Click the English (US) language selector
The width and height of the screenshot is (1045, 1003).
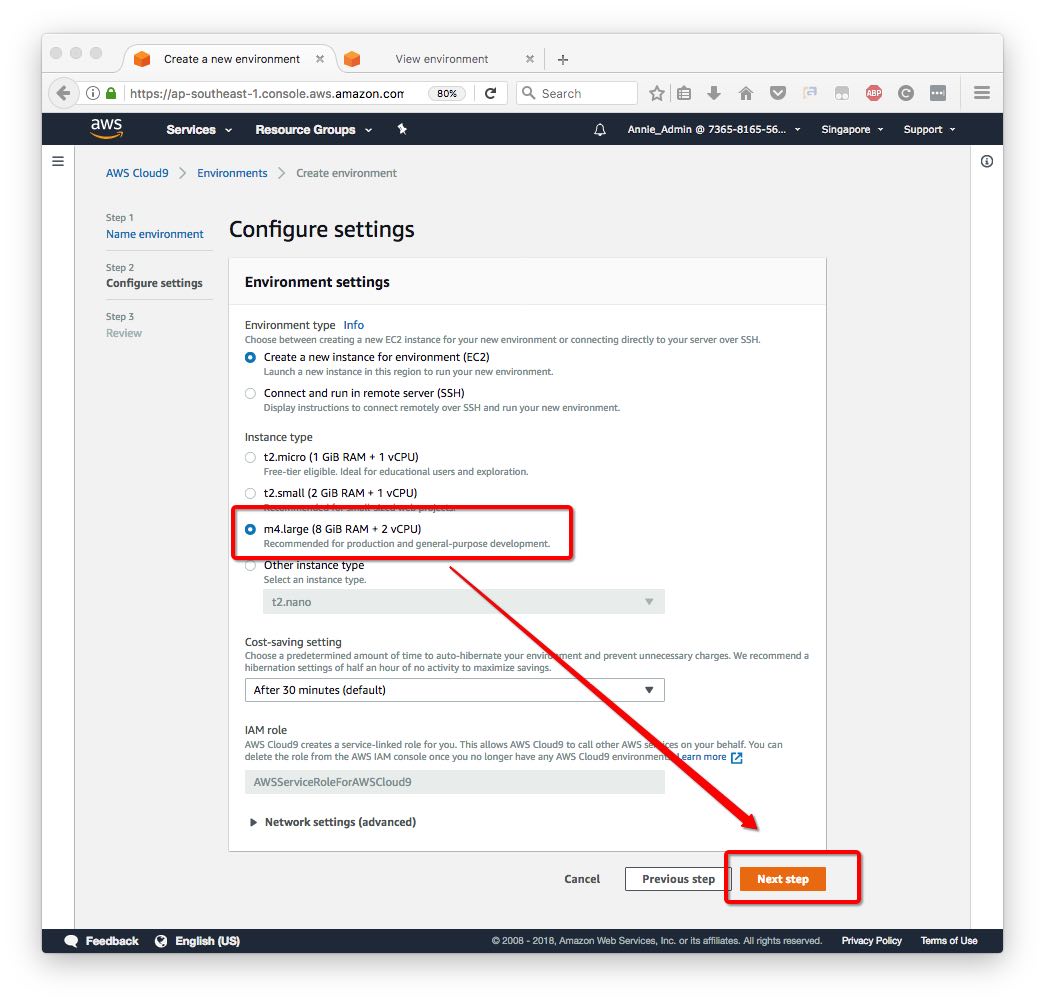[207, 941]
